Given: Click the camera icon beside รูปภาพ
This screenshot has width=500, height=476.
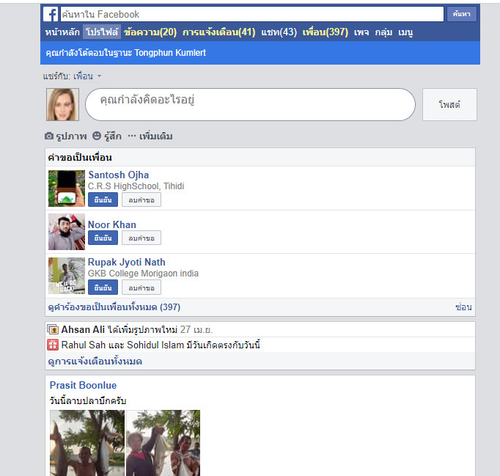Looking at the screenshot, I should point(49,136).
